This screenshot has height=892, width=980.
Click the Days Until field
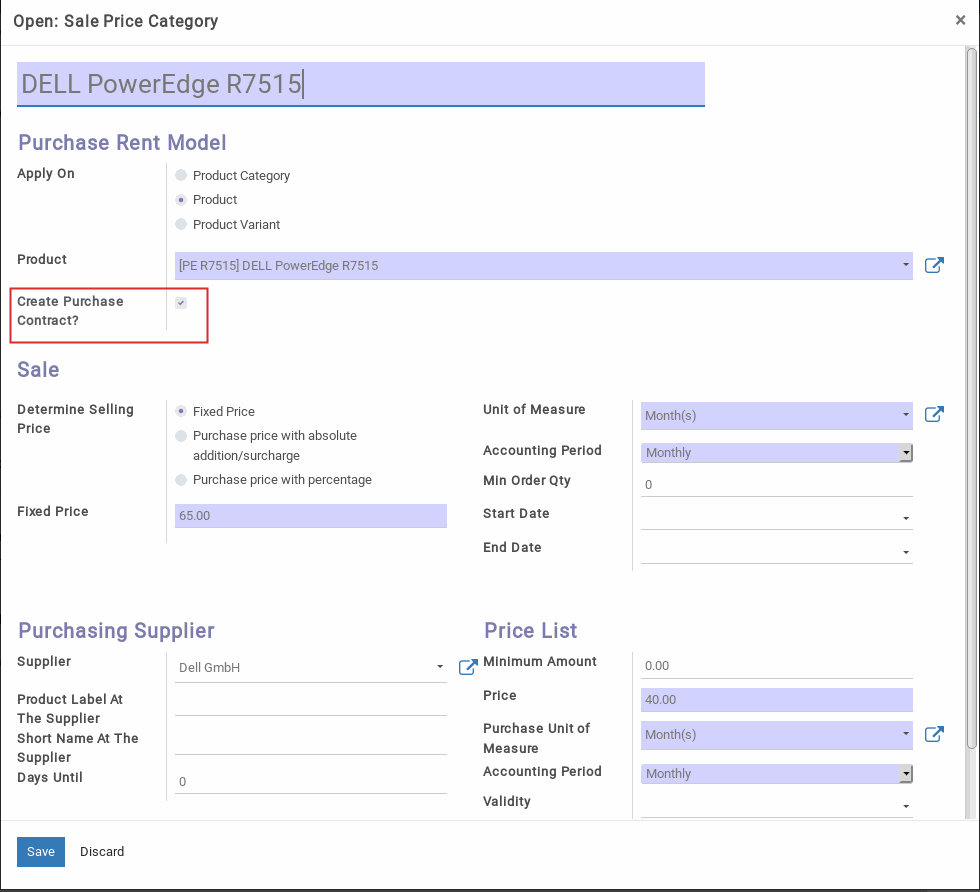pos(311,781)
